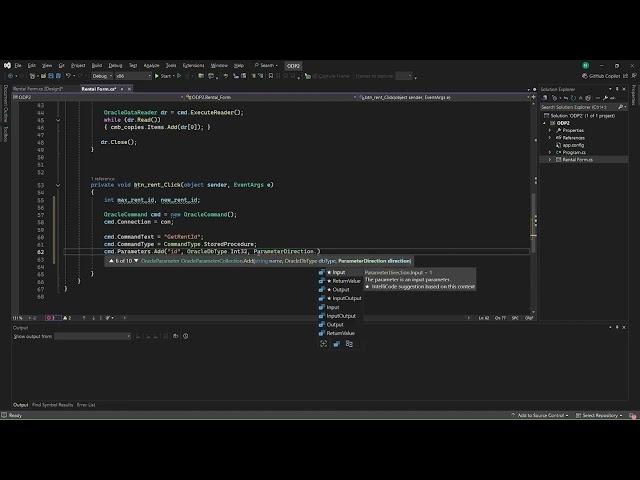This screenshot has width=640, height=480.
Task: Click next overload arrow in signature help
Action: tap(136, 261)
